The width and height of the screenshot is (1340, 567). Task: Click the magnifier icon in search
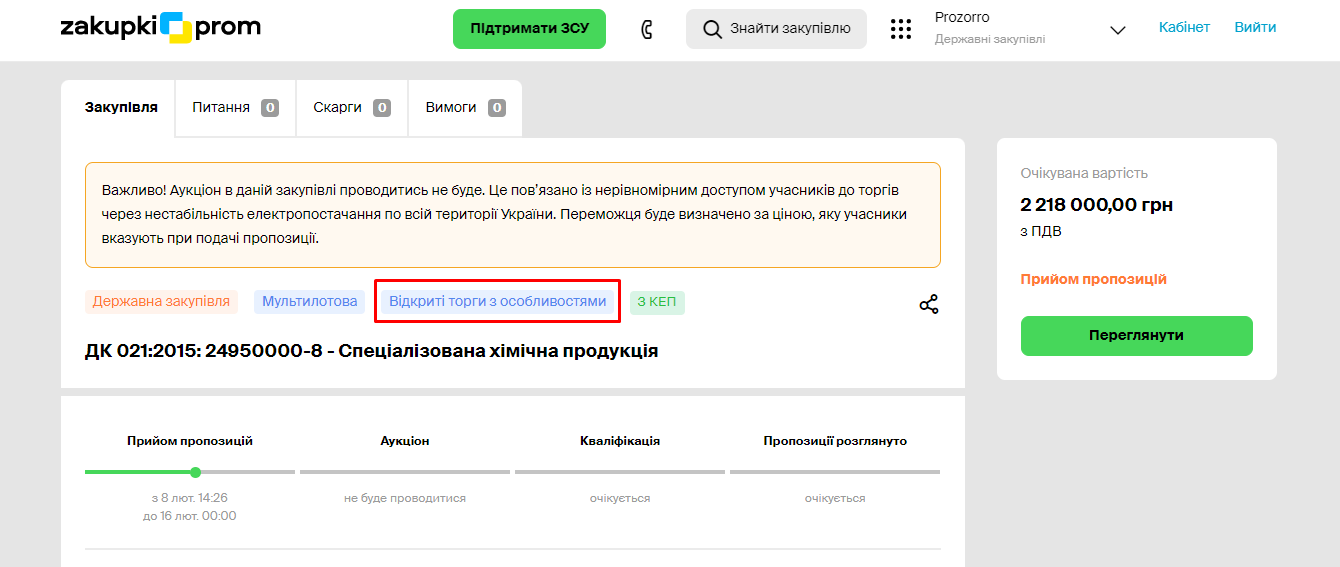[712, 29]
